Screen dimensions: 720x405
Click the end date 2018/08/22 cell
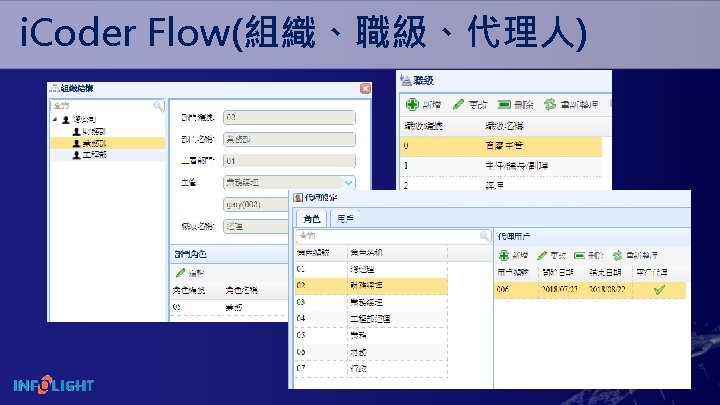(607, 289)
